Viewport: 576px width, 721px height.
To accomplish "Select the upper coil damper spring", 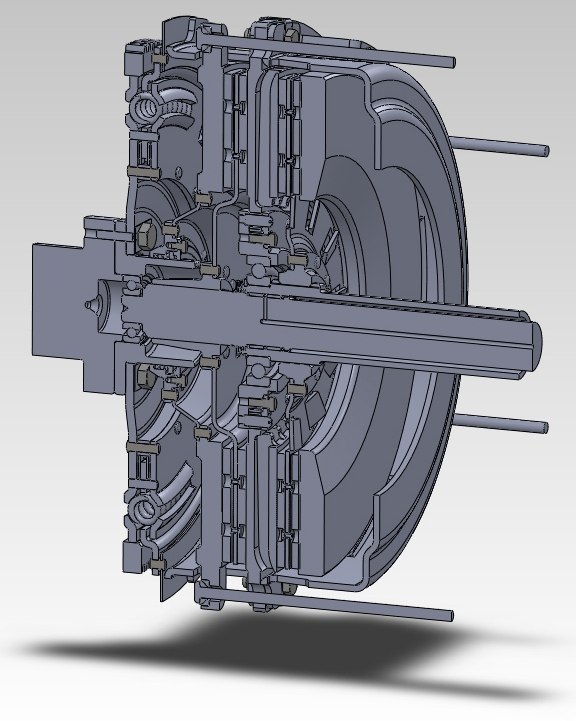I will point(146,109).
